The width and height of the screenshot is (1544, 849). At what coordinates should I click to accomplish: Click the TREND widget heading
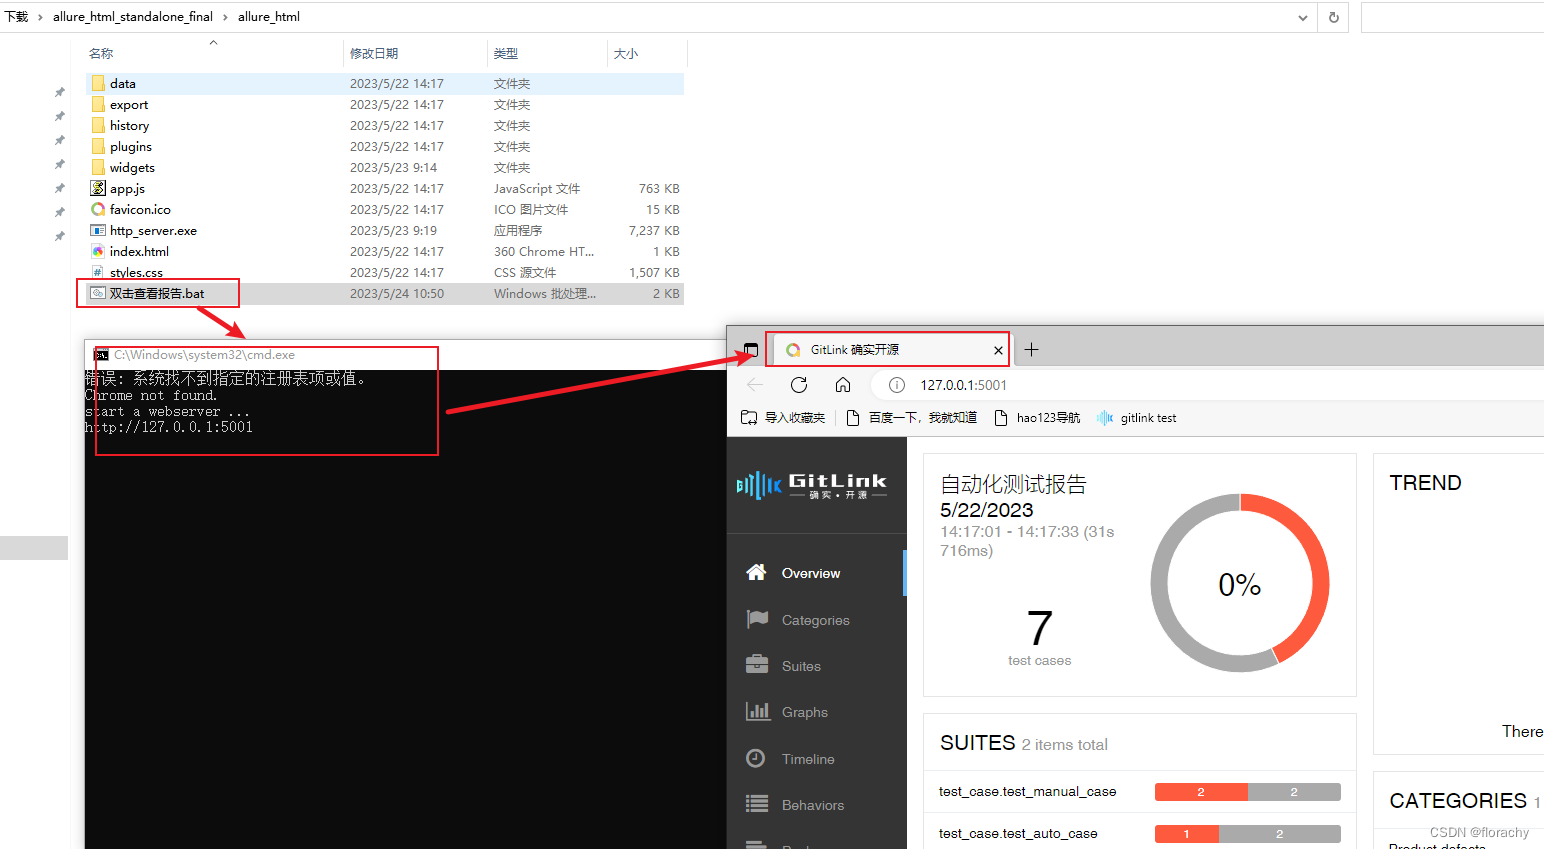point(1425,483)
